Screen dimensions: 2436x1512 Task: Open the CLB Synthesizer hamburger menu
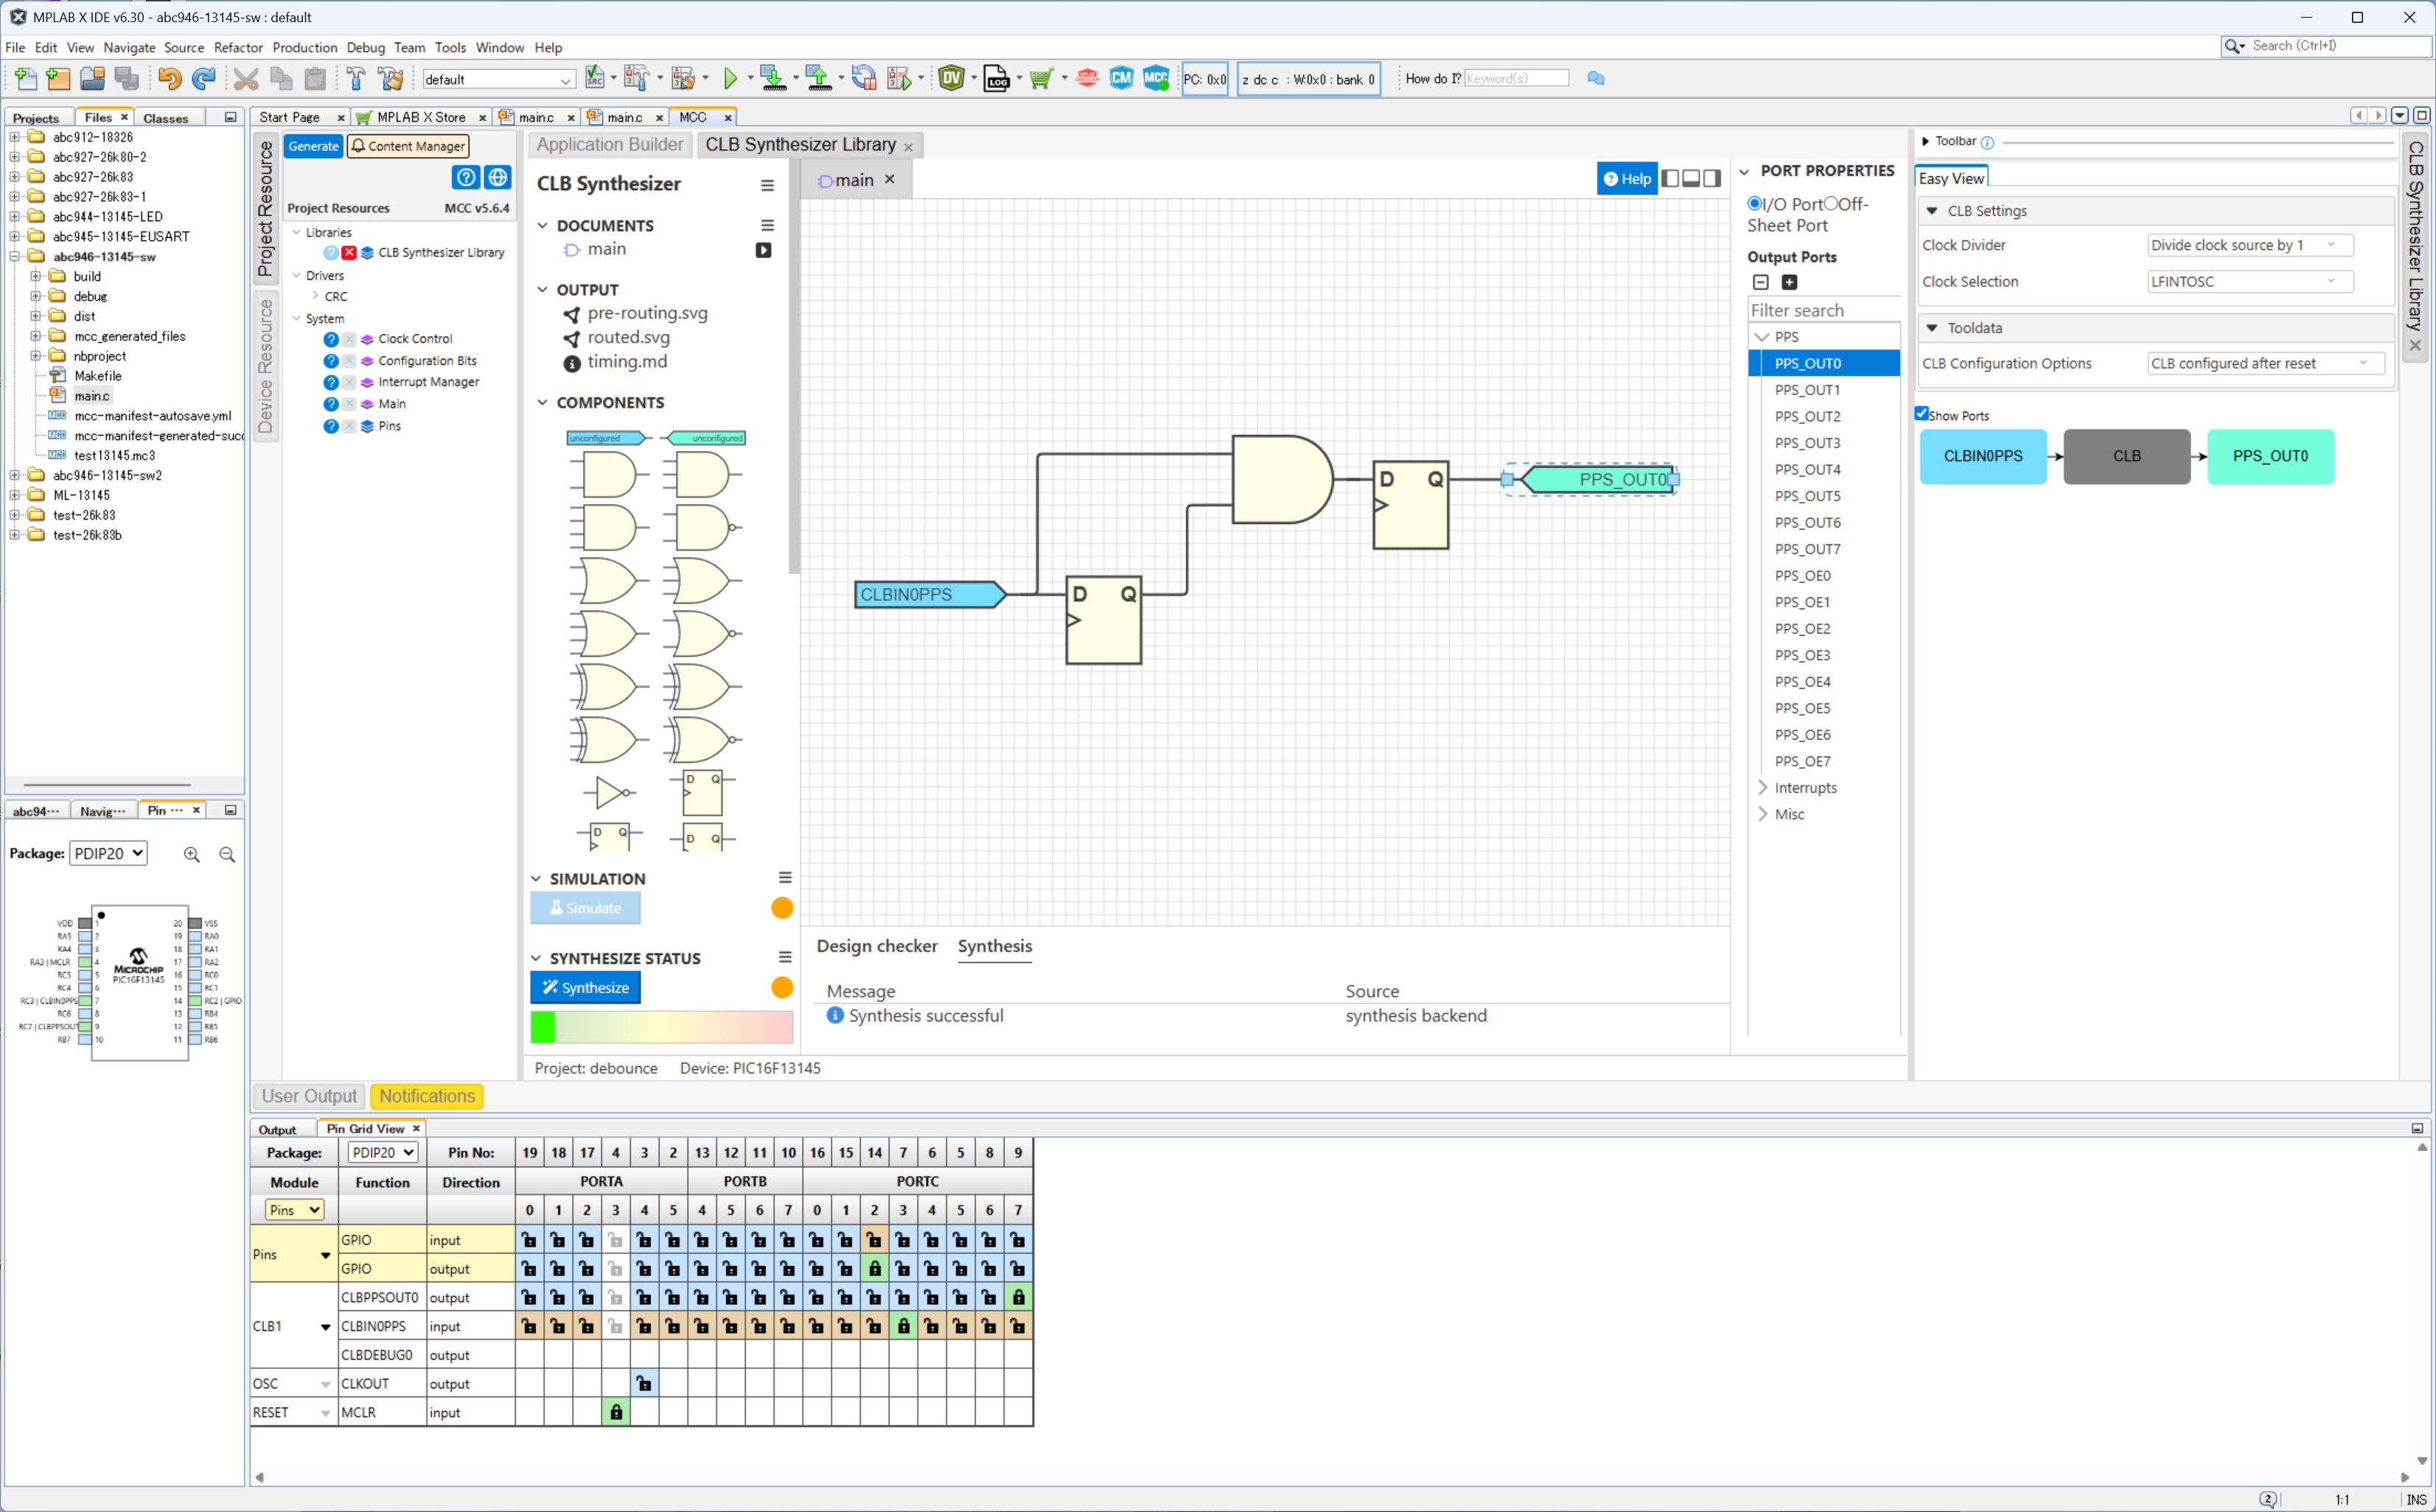pyautogui.click(x=767, y=185)
